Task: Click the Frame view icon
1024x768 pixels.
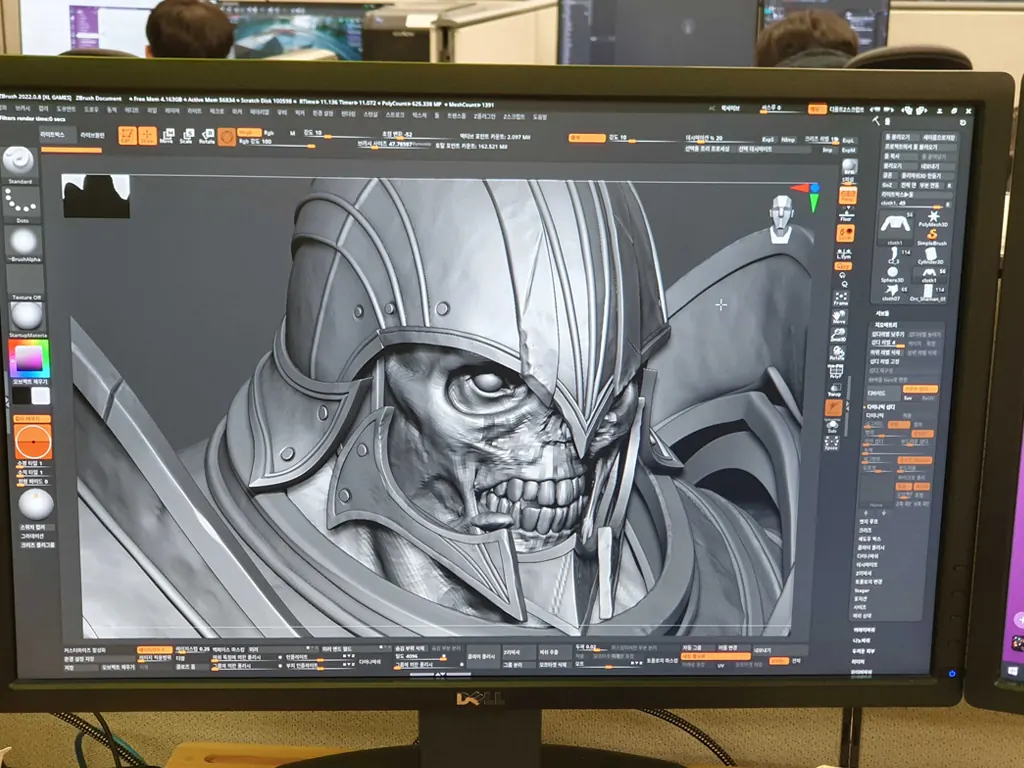Action: 841,299
